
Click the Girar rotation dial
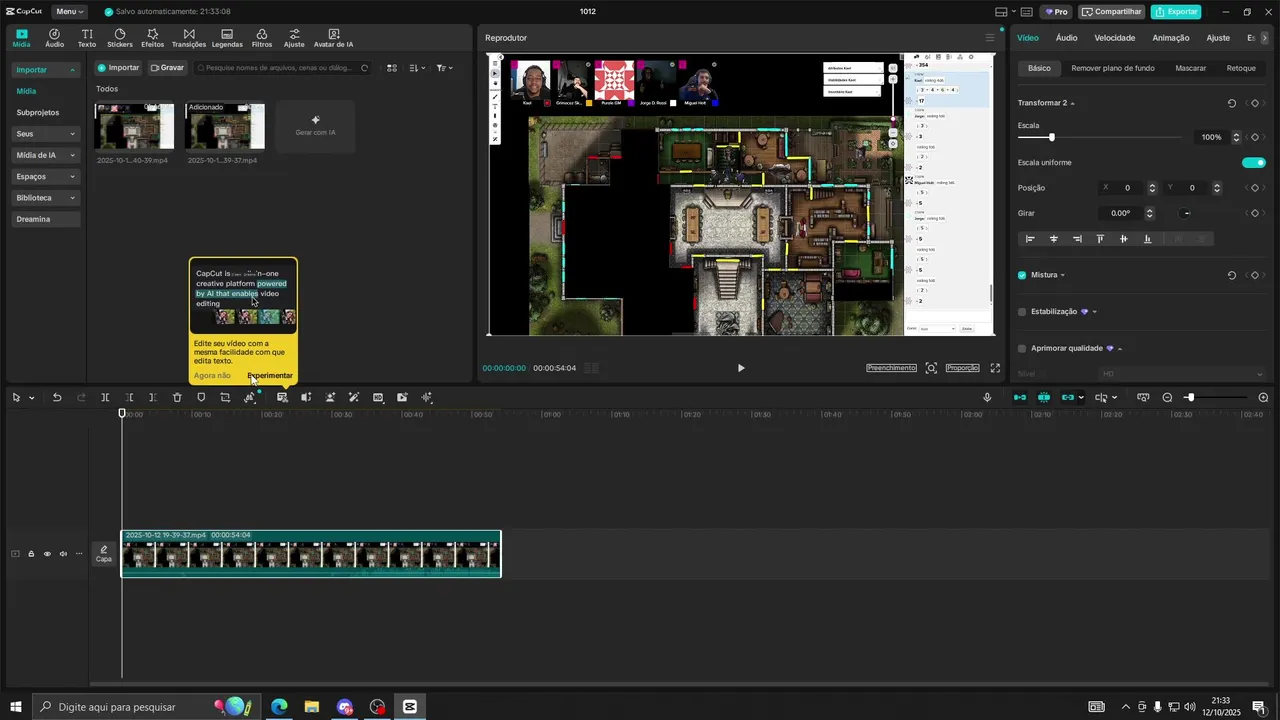pos(1186,213)
